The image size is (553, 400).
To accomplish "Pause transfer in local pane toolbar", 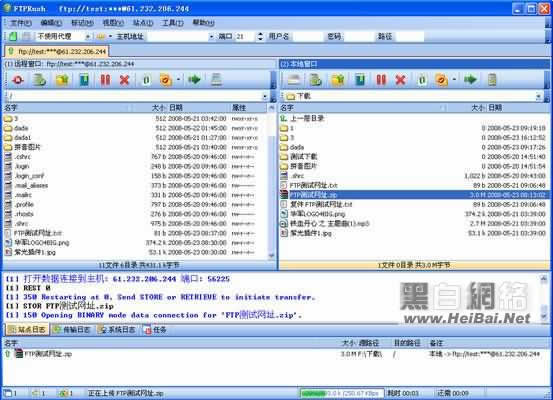I will click(381, 80).
